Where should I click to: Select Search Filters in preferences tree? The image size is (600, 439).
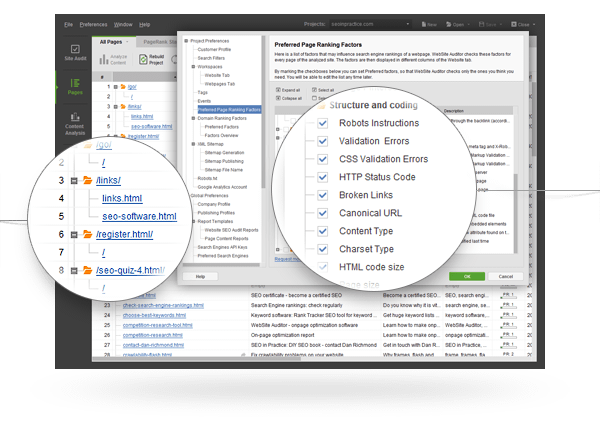click(x=211, y=58)
